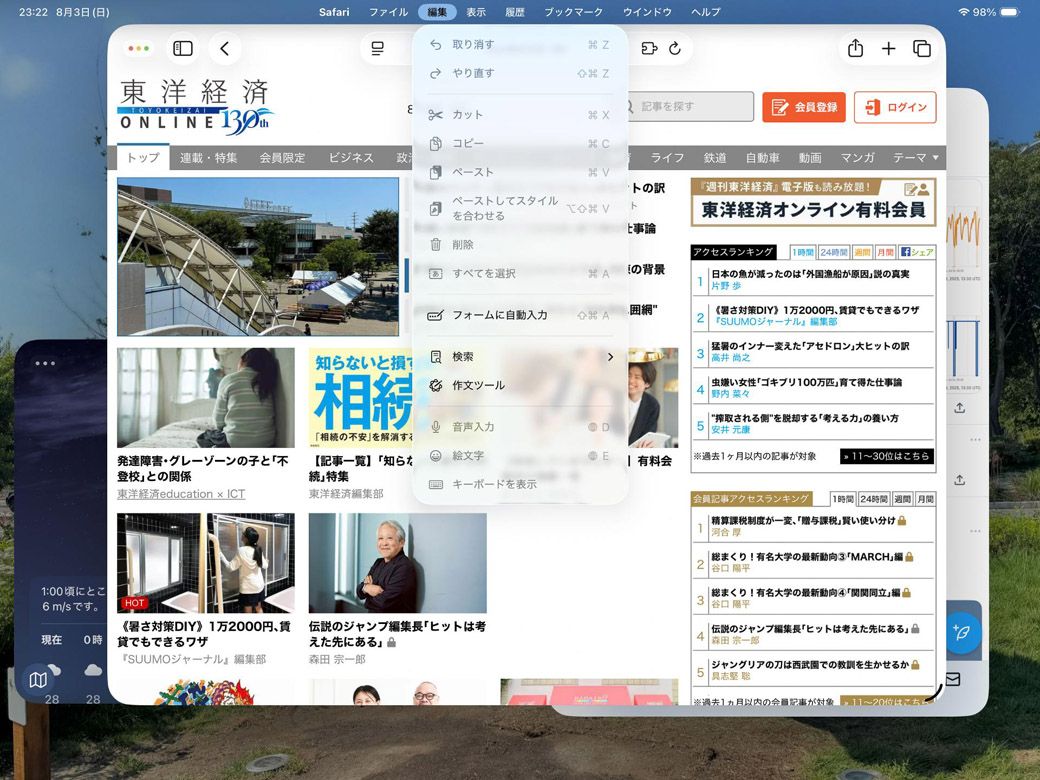Switch to the 連載・特集 nav tab

208,158
